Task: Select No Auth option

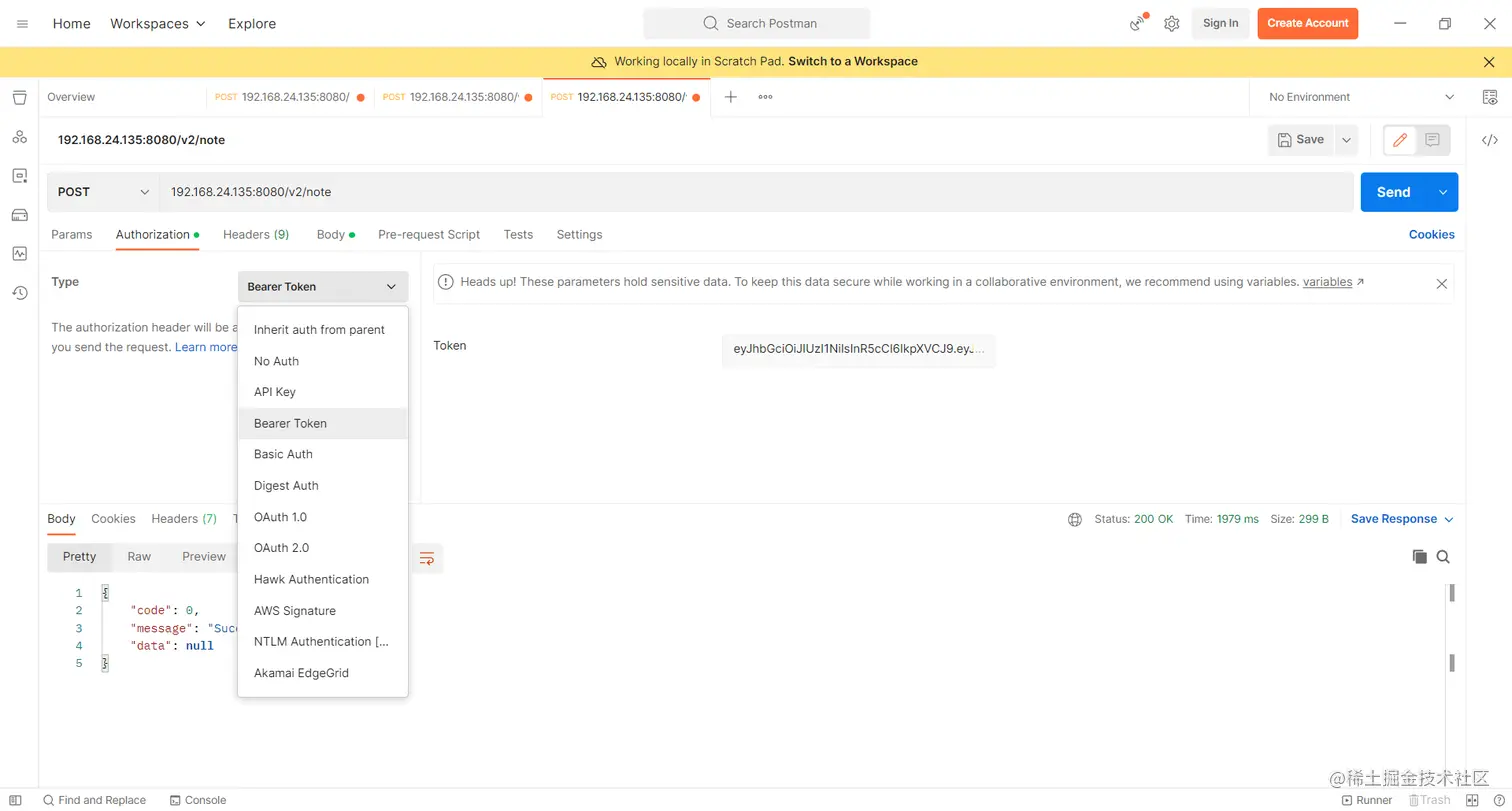Action: [323, 361]
